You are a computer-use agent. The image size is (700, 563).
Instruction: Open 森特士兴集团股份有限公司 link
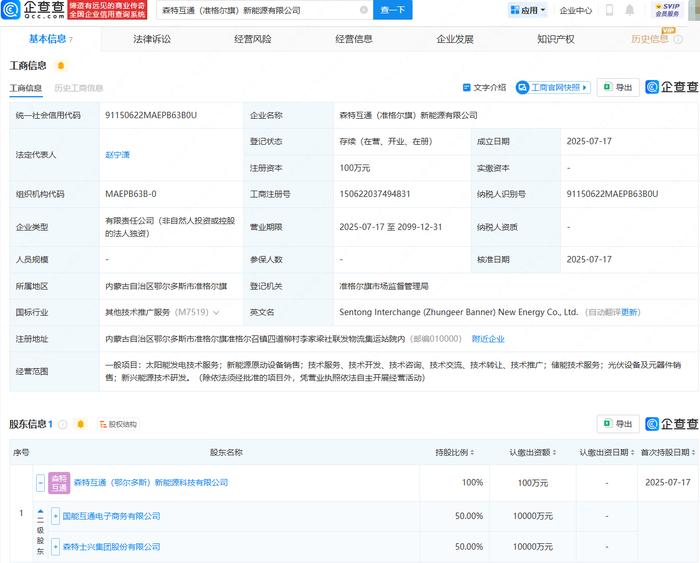coord(111,546)
